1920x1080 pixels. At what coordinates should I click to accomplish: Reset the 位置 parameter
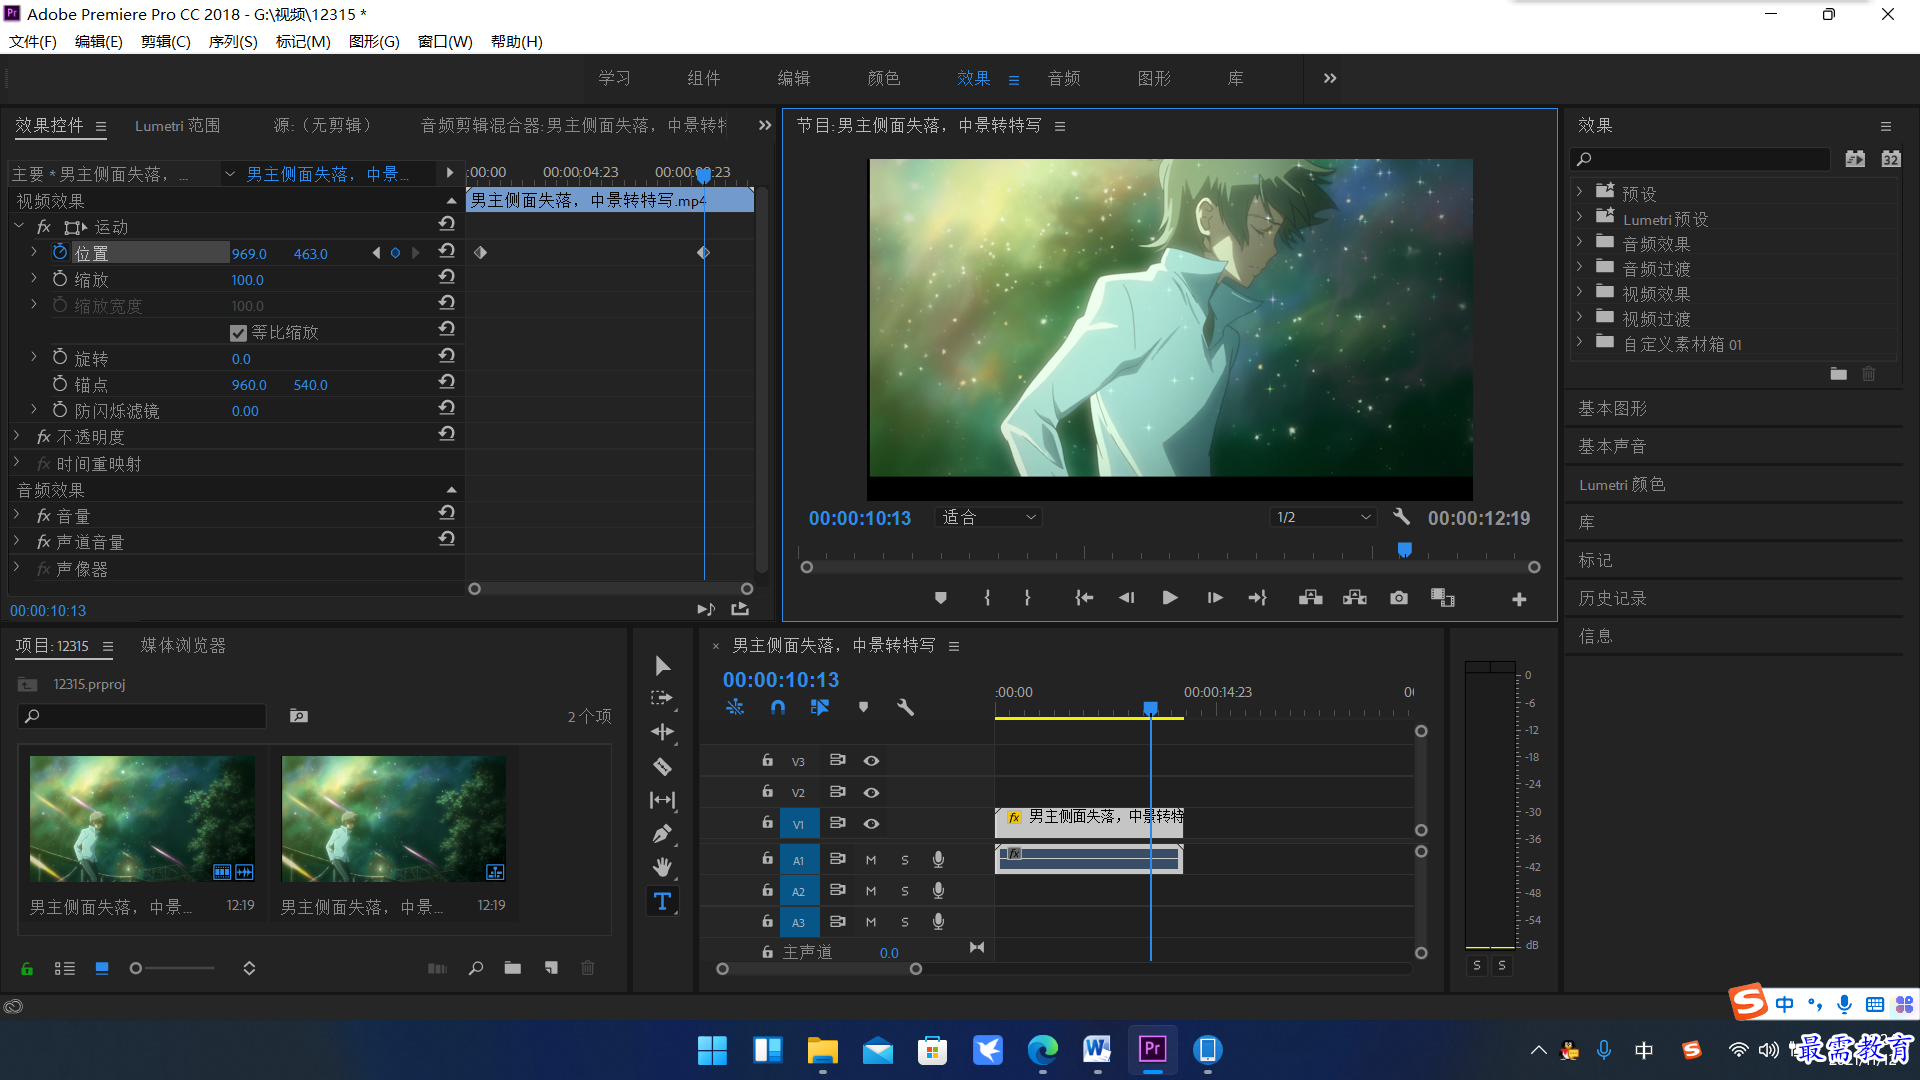click(x=447, y=251)
